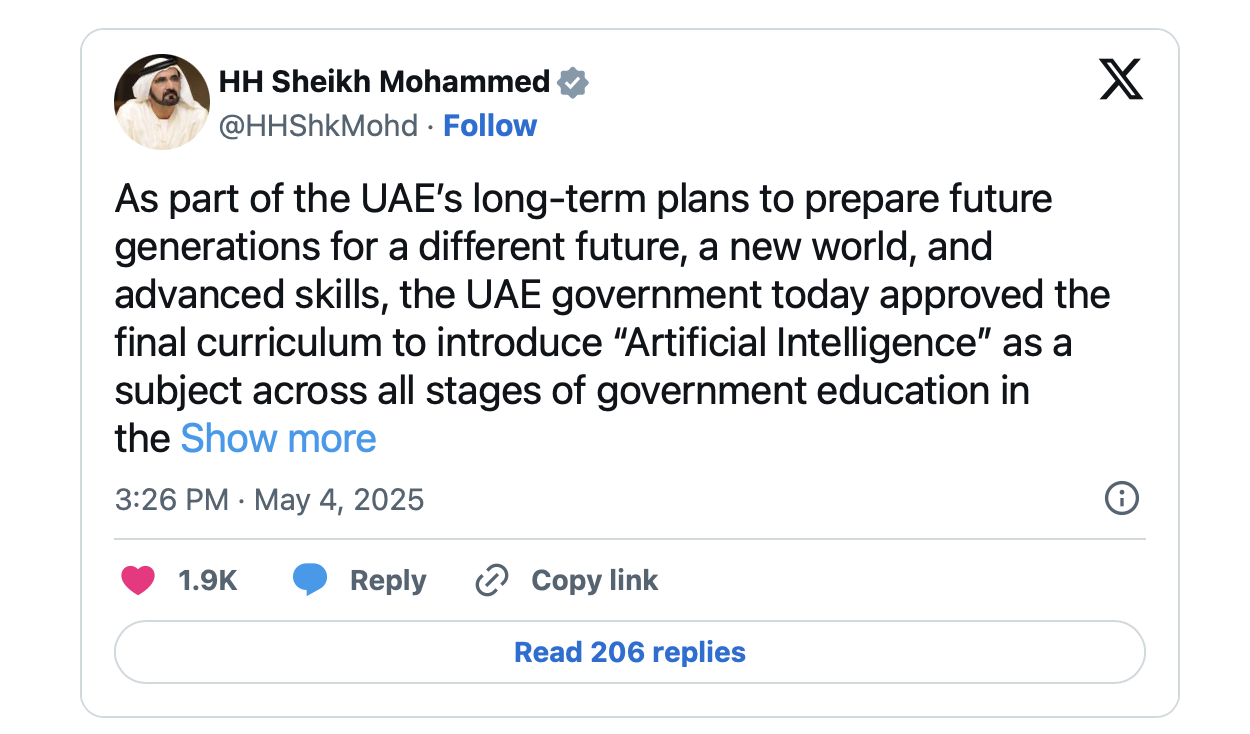Click the blue verified badge

(572, 81)
